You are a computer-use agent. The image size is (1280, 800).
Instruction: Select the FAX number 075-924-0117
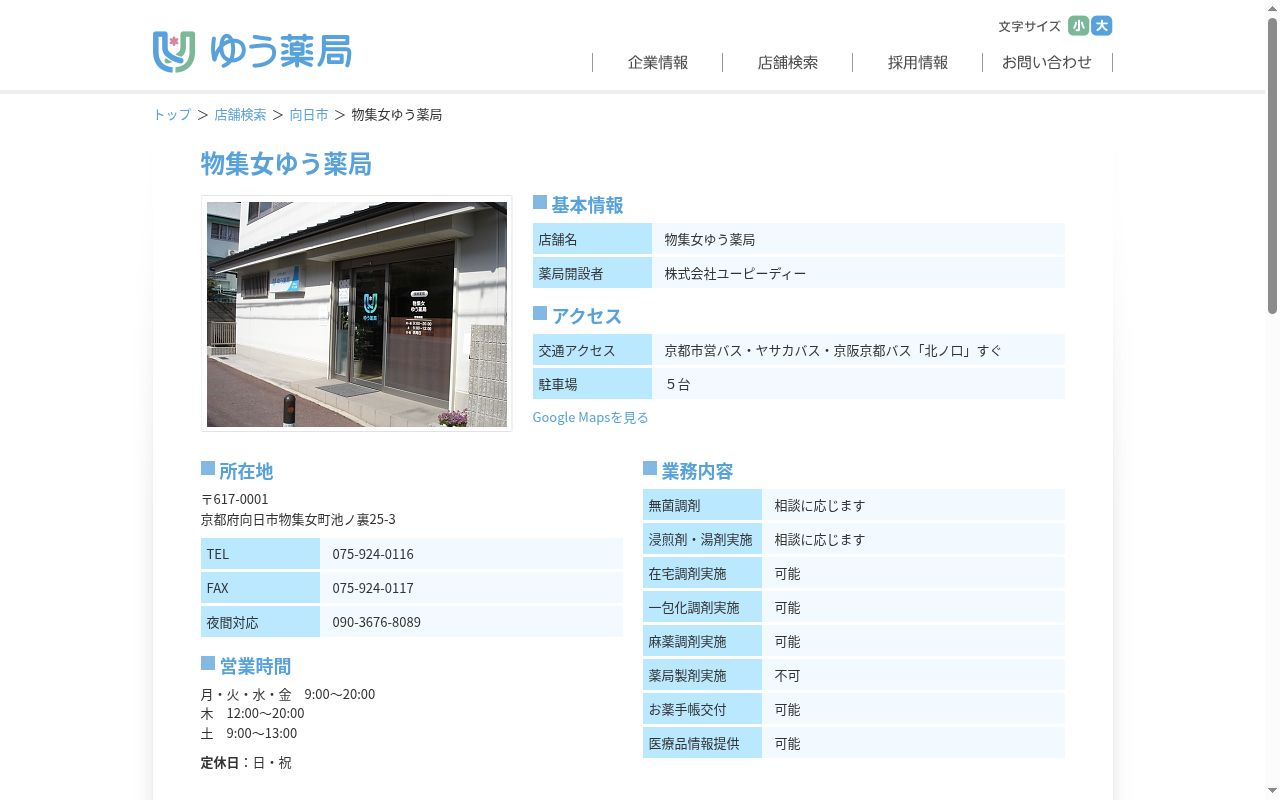point(373,588)
